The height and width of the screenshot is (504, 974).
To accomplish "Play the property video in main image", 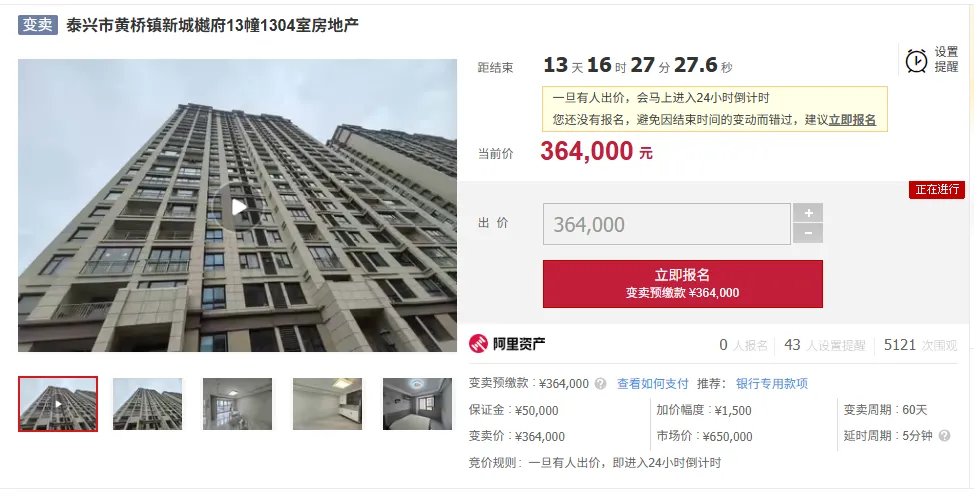I will click(x=238, y=207).
